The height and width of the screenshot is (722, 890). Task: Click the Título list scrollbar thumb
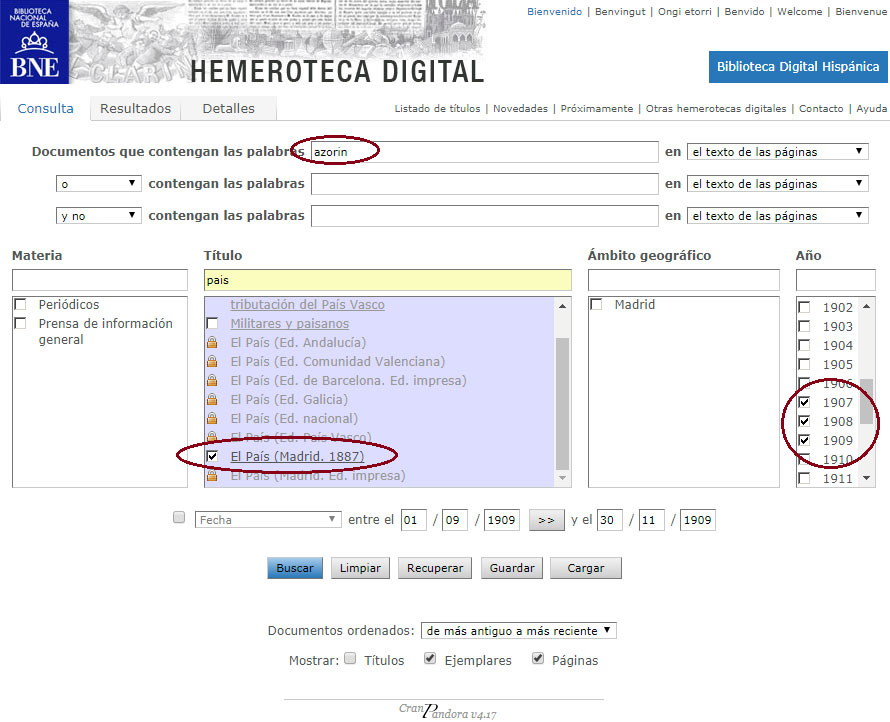point(562,403)
